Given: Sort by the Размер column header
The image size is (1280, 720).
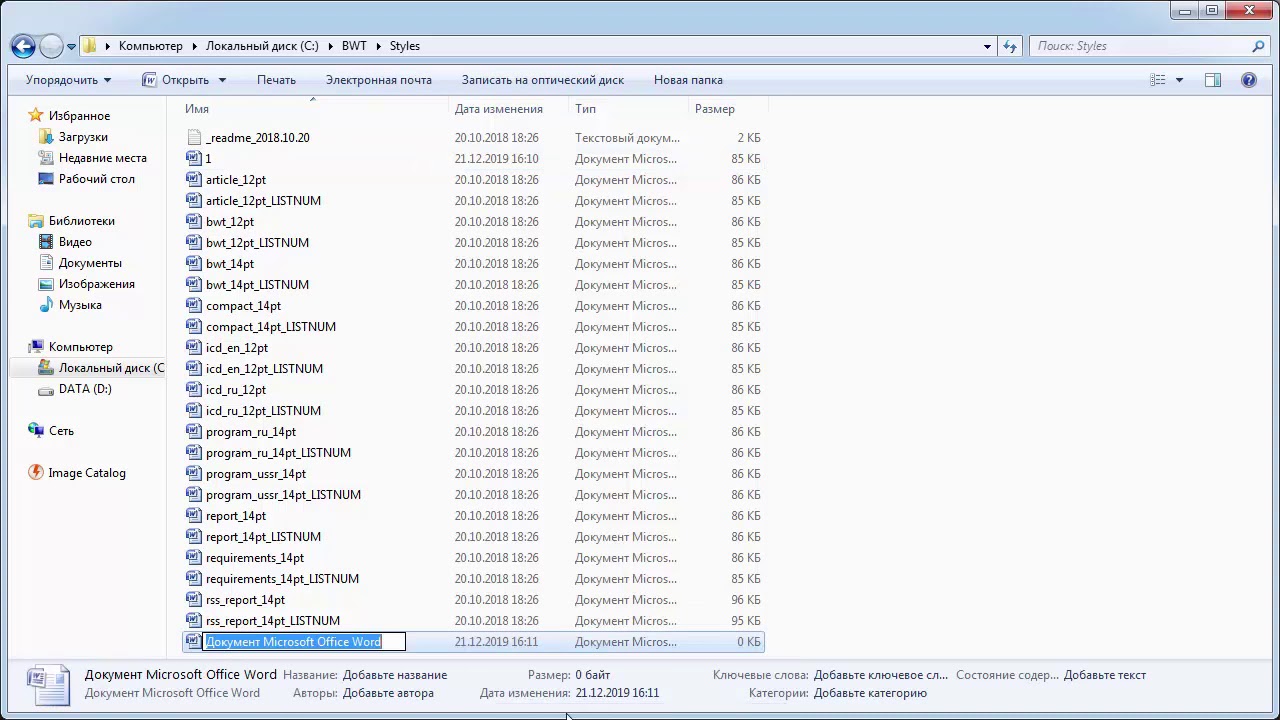Looking at the screenshot, I should pyautogui.click(x=715, y=109).
